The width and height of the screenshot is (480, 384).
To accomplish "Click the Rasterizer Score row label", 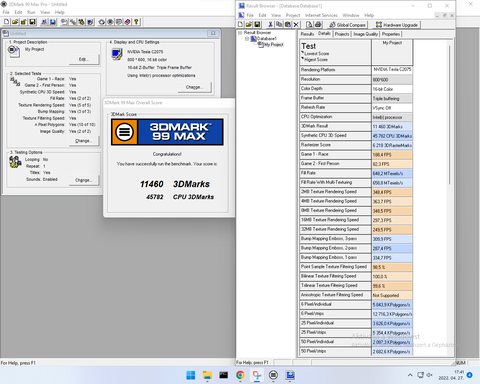I will pos(335,145).
